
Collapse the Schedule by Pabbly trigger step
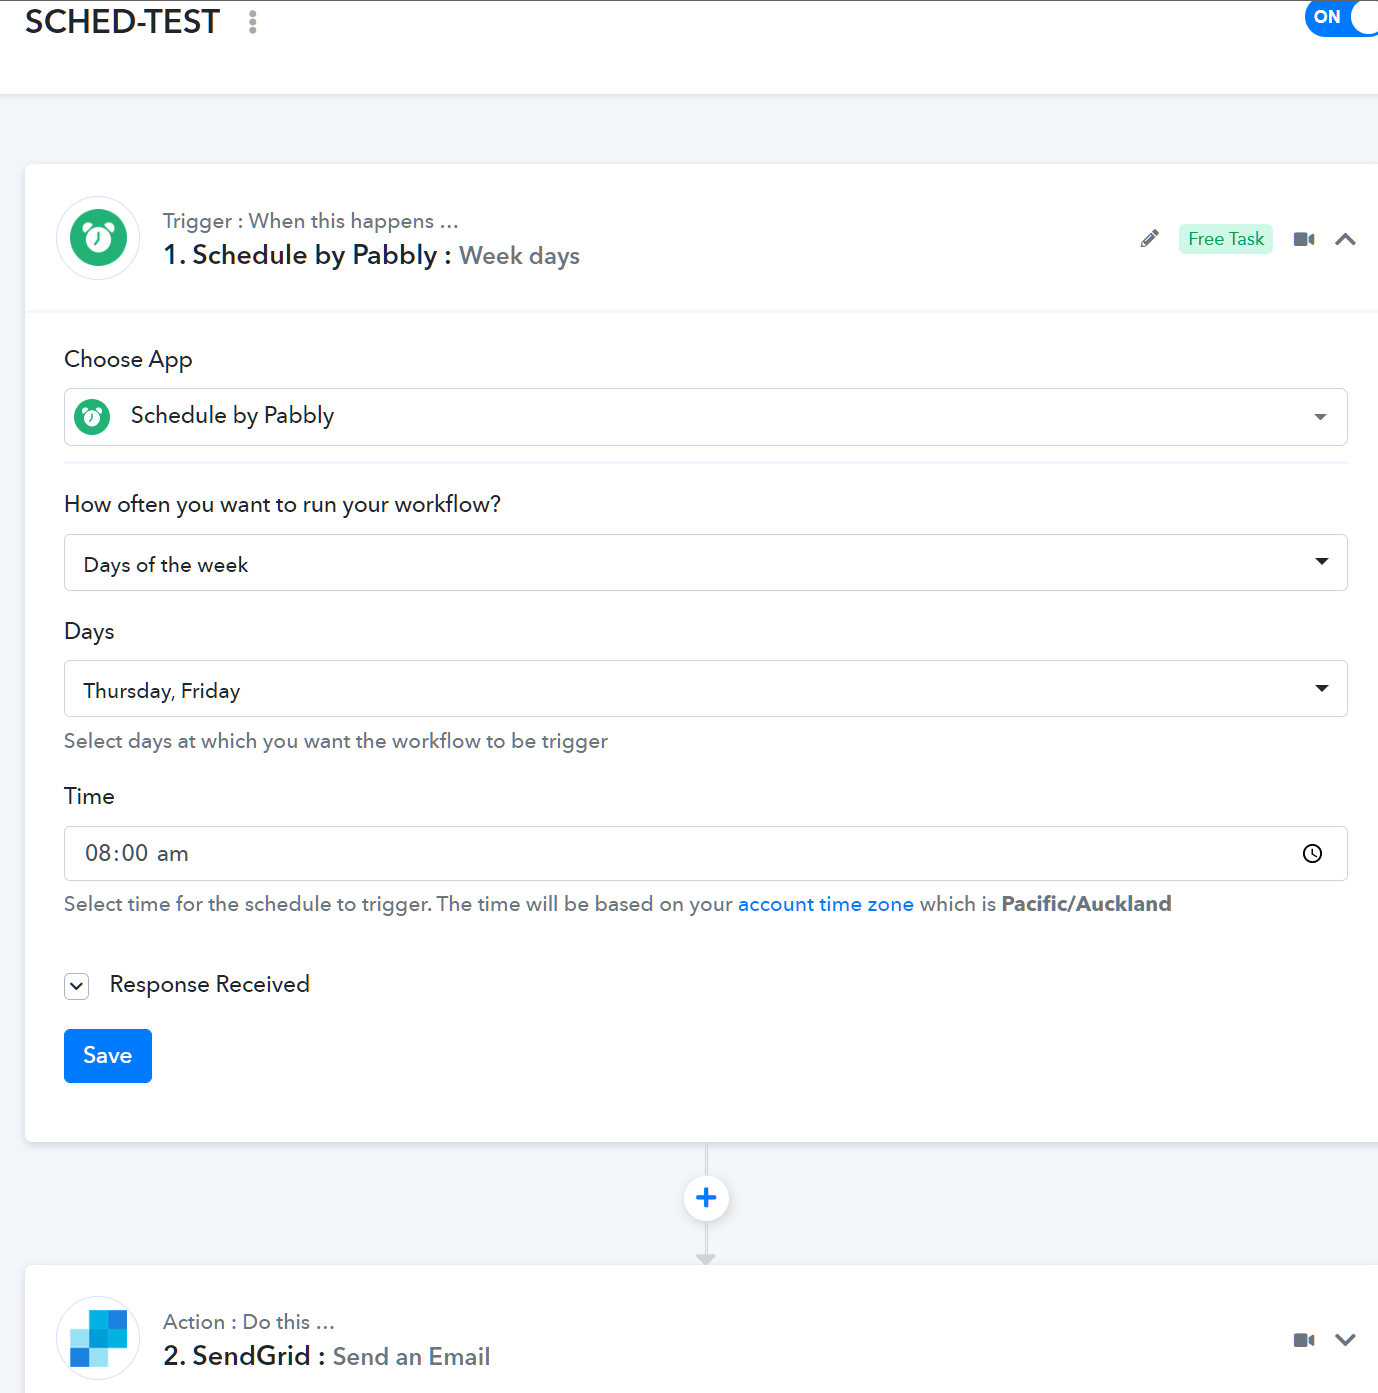pos(1345,239)
